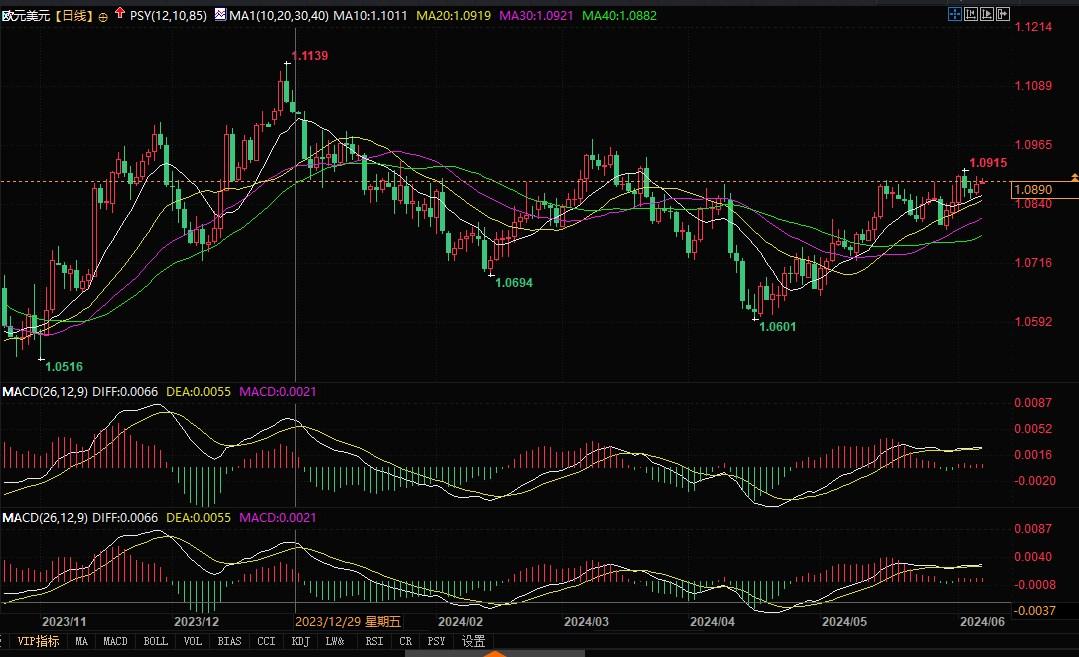Select the BOLL indicator tab

[156, 641]
